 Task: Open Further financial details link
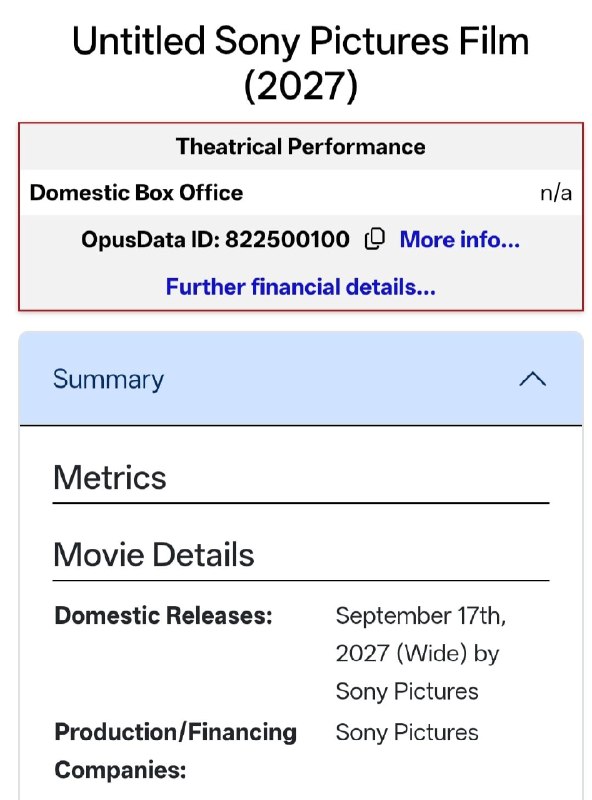pyautogui.click(x=301, y=287)
